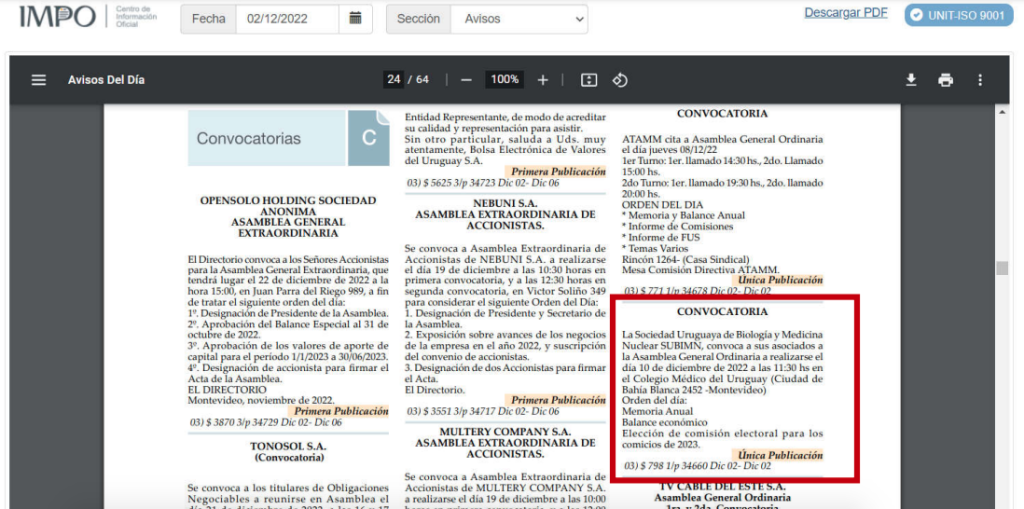Select the 100% zoom level field
The height and width of the screenshot is (509, 1024).
[505, 80]
